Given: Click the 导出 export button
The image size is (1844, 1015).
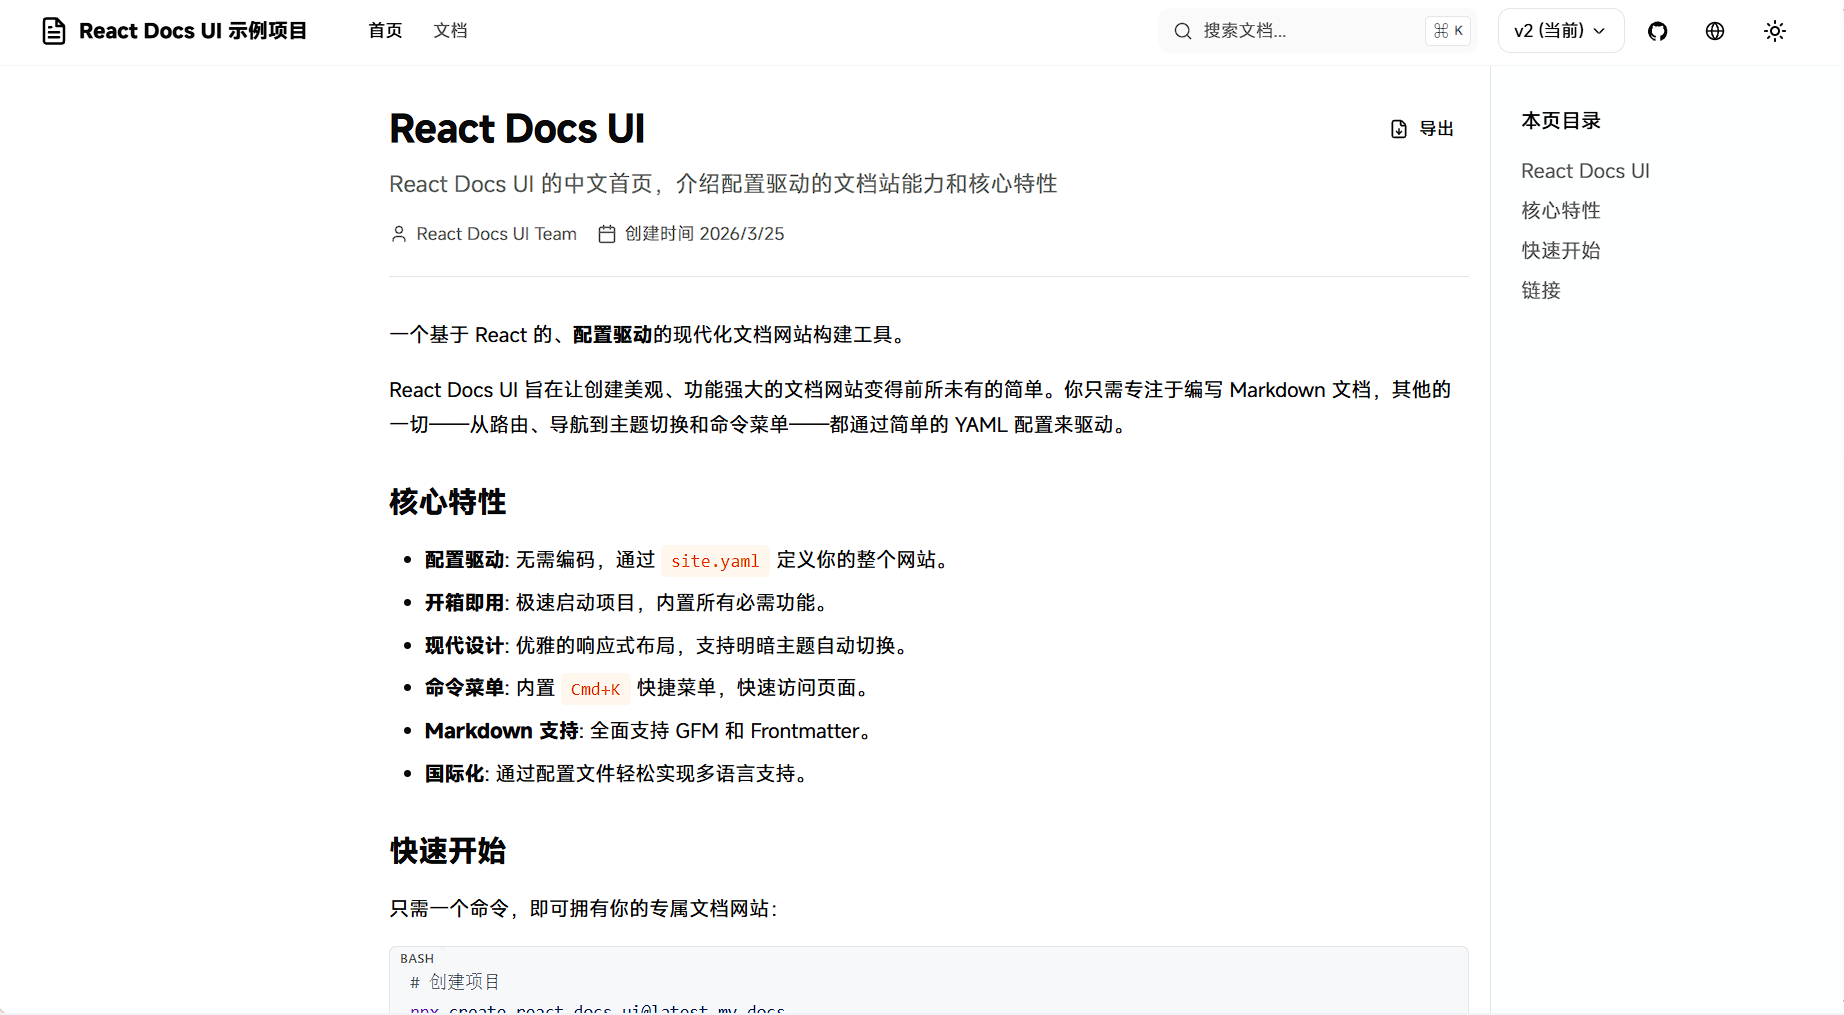Looking at the screenshot, I should (x=1422, y=129).
